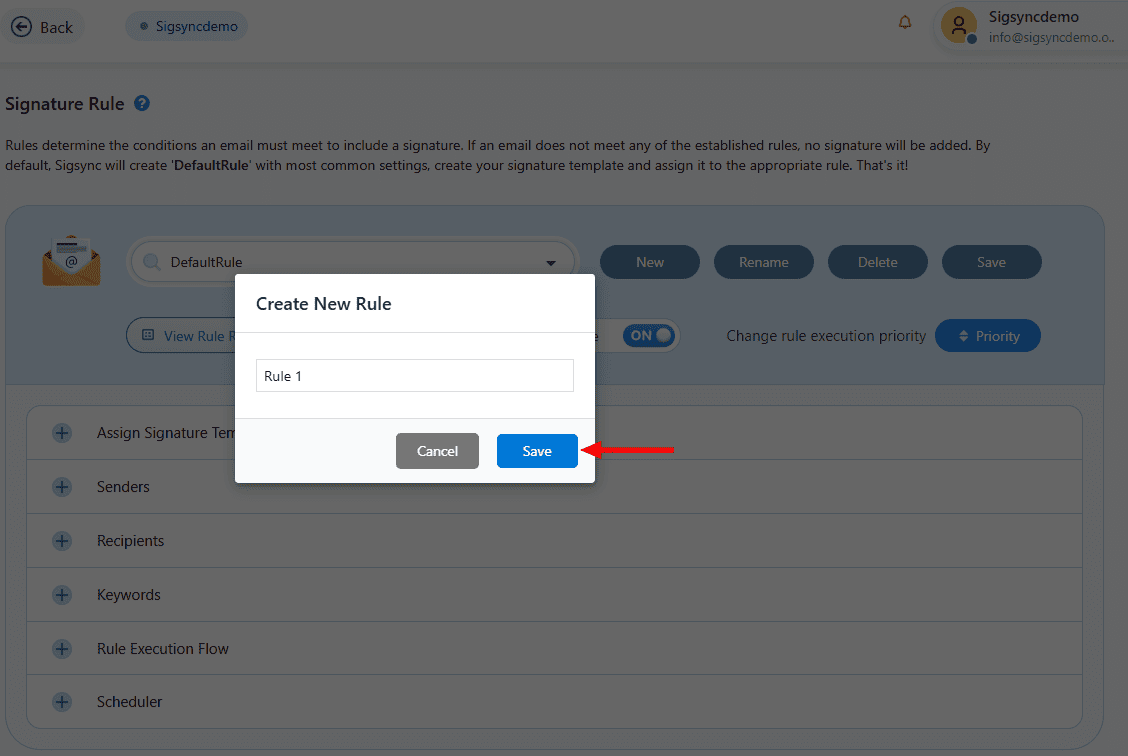Expand the Recipients section plus icon

pos(62,541)
